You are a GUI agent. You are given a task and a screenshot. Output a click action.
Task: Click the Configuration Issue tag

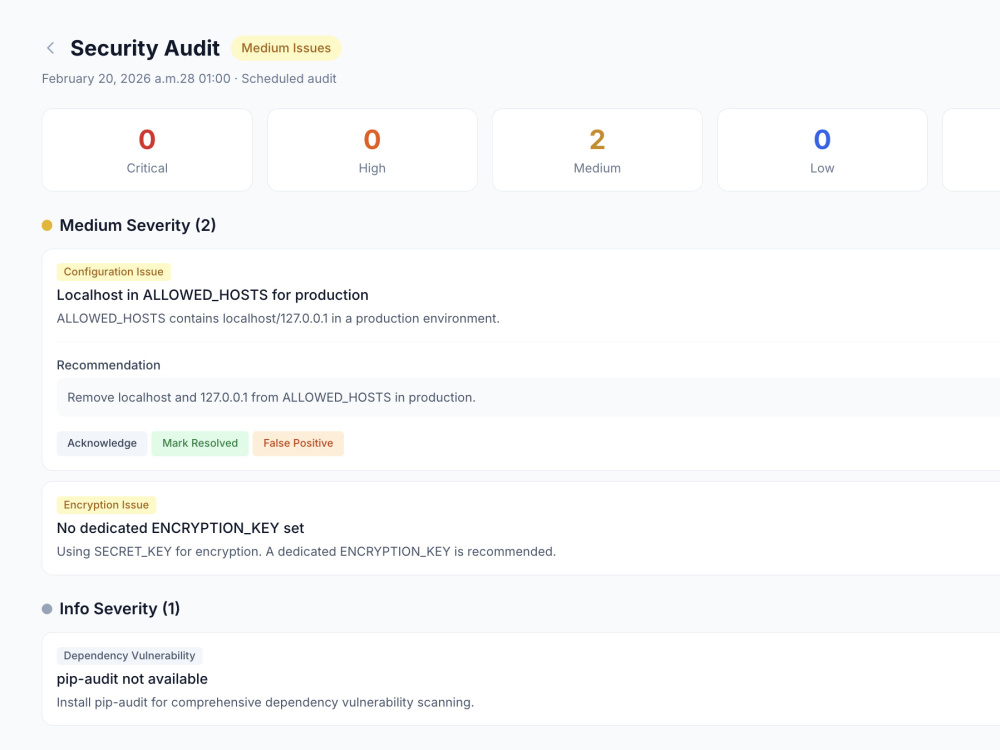114,272
